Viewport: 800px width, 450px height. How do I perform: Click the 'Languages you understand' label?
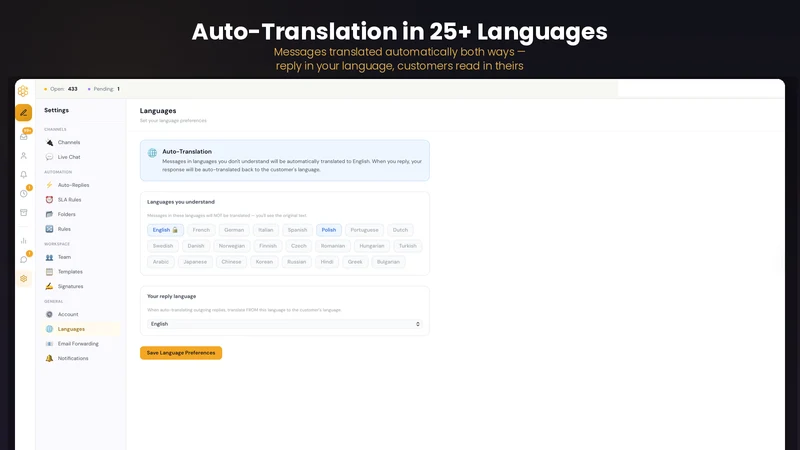click(181, 202)
